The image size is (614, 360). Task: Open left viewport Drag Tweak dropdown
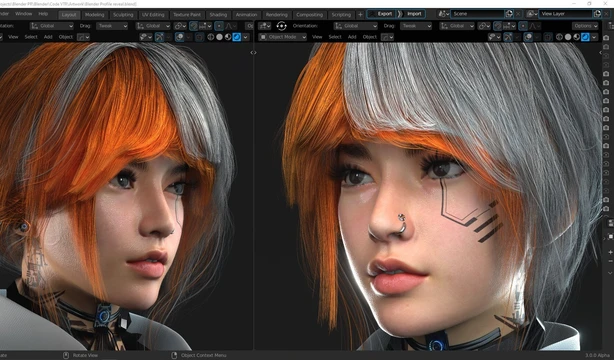(x=112, y=26)
